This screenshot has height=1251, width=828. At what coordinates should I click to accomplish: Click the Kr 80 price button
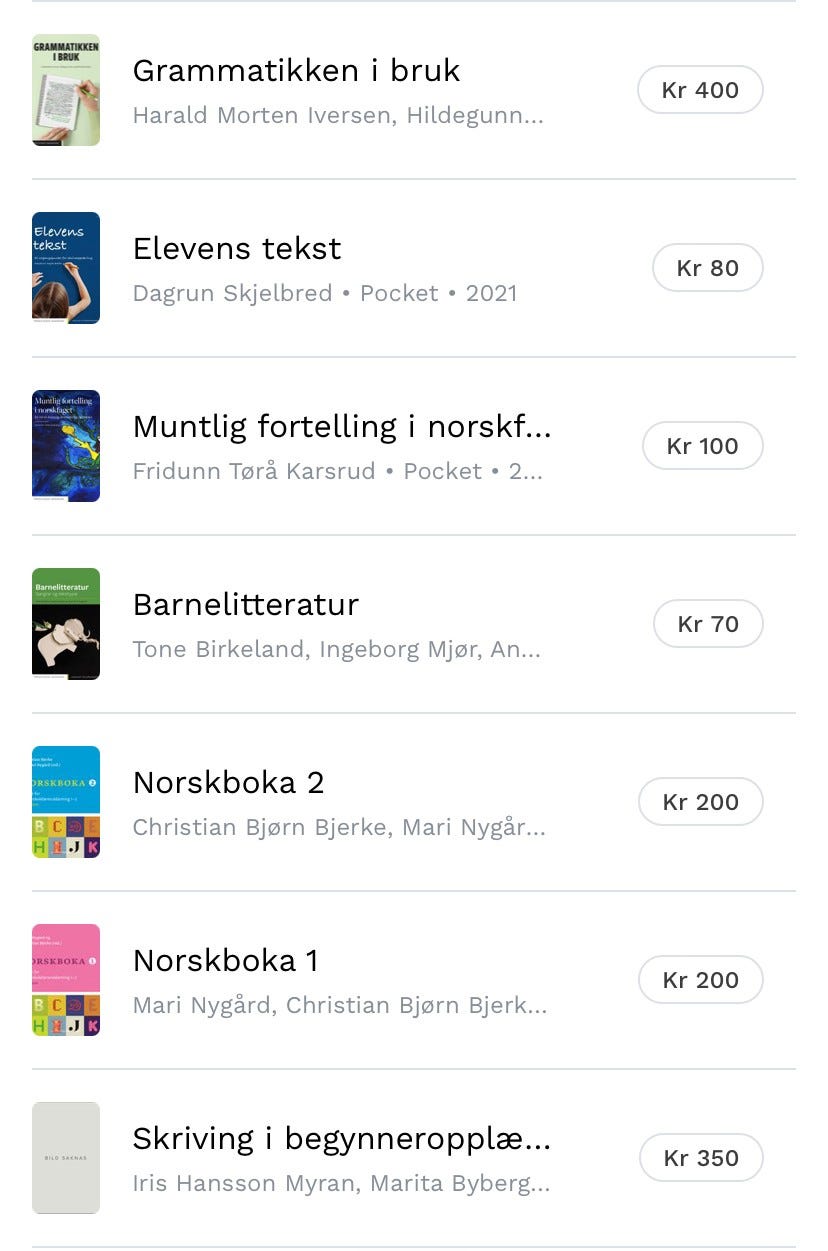(x=708, y=268)
